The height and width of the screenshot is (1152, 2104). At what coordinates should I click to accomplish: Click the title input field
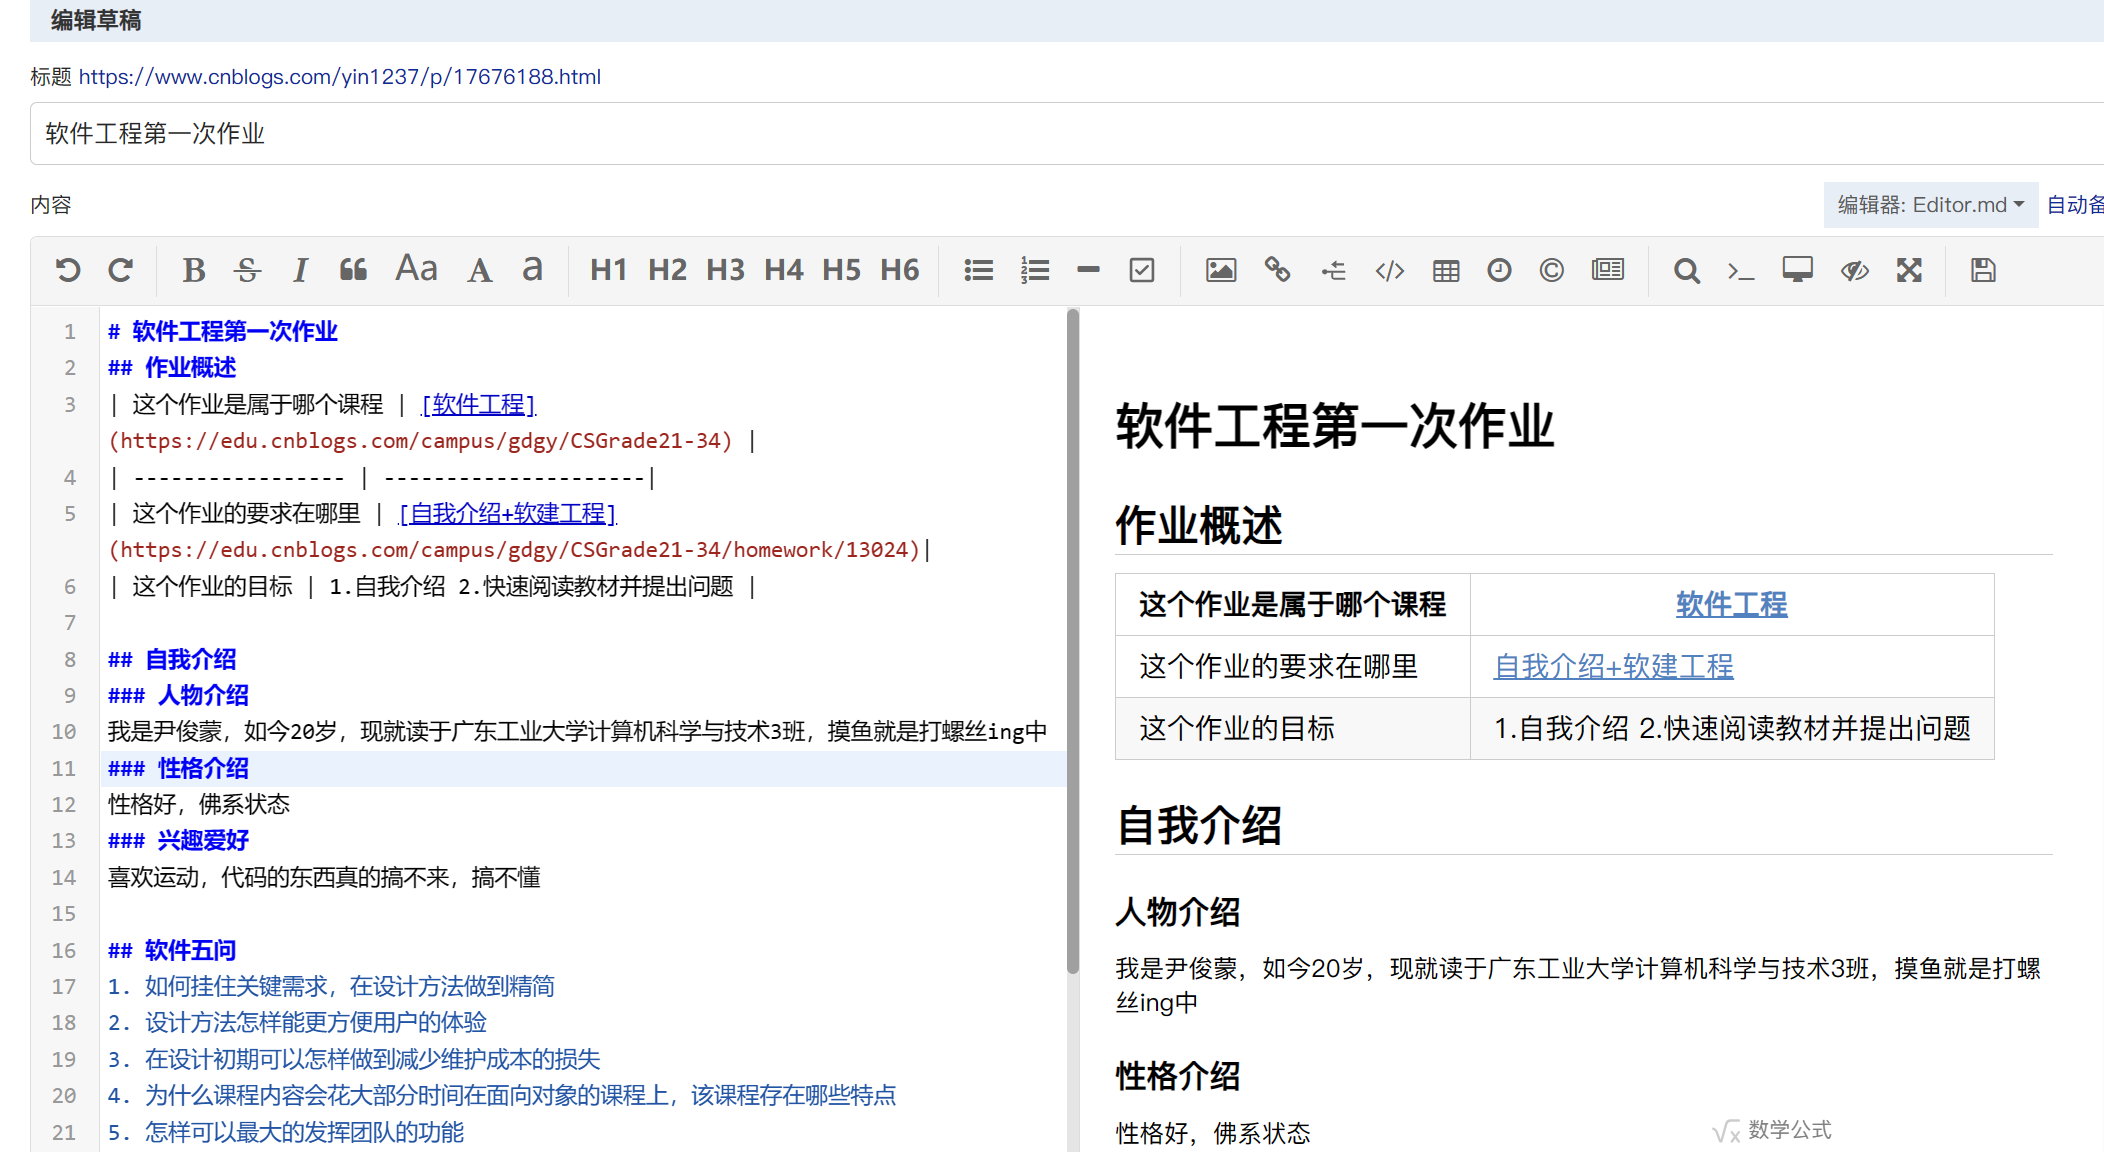(1000, 134)
